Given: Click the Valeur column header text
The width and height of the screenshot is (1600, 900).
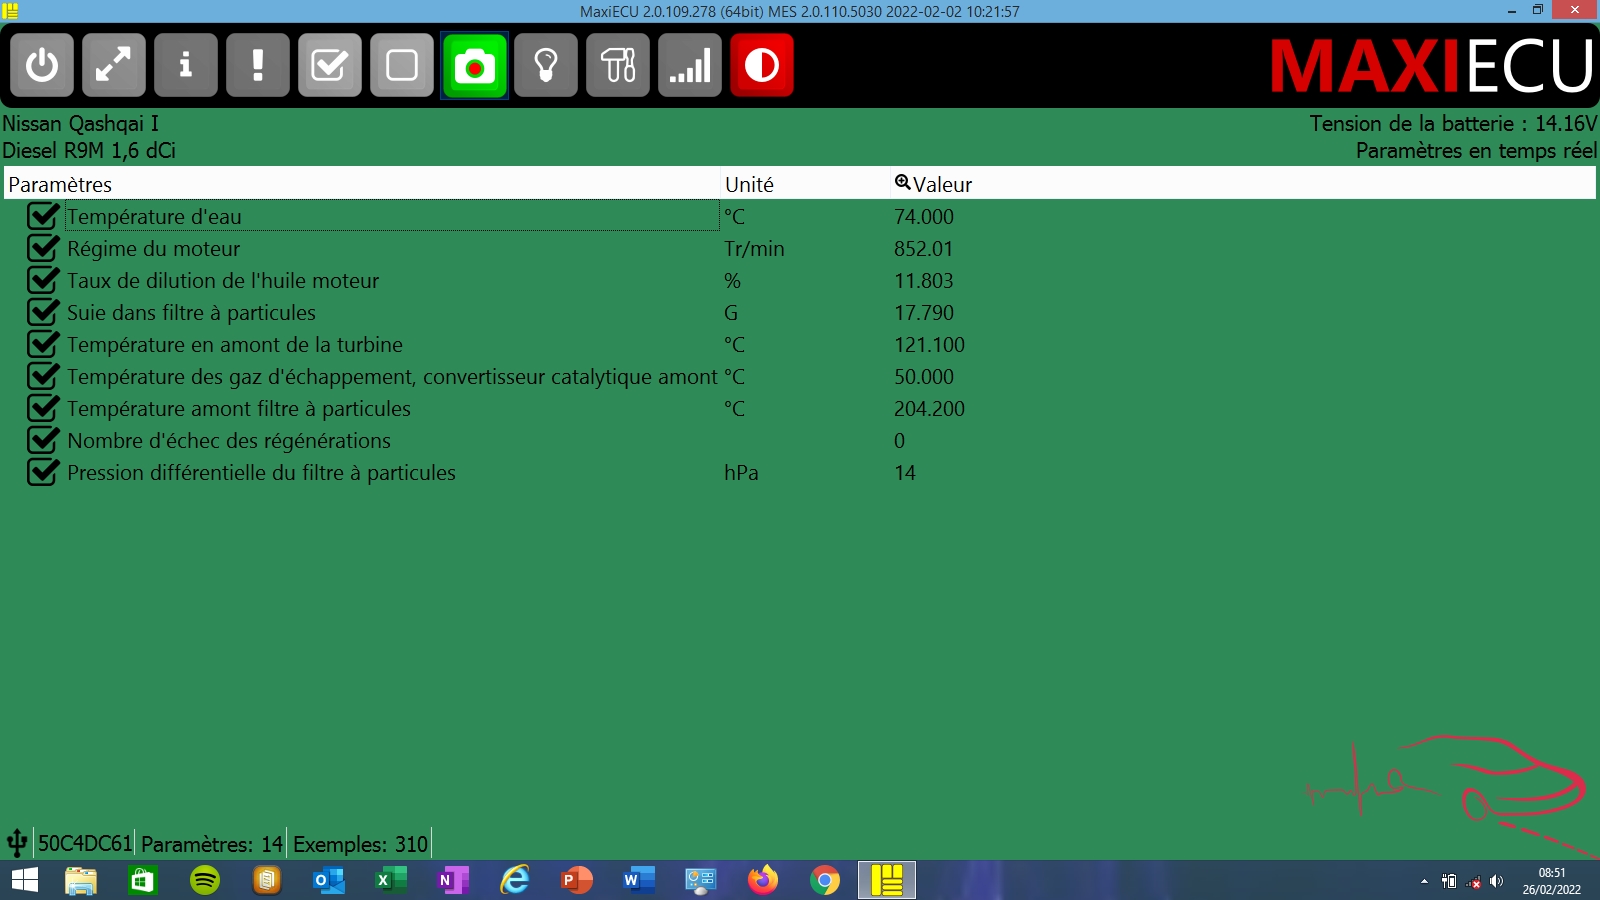Looking at the screenshot, I should point(942,184).
